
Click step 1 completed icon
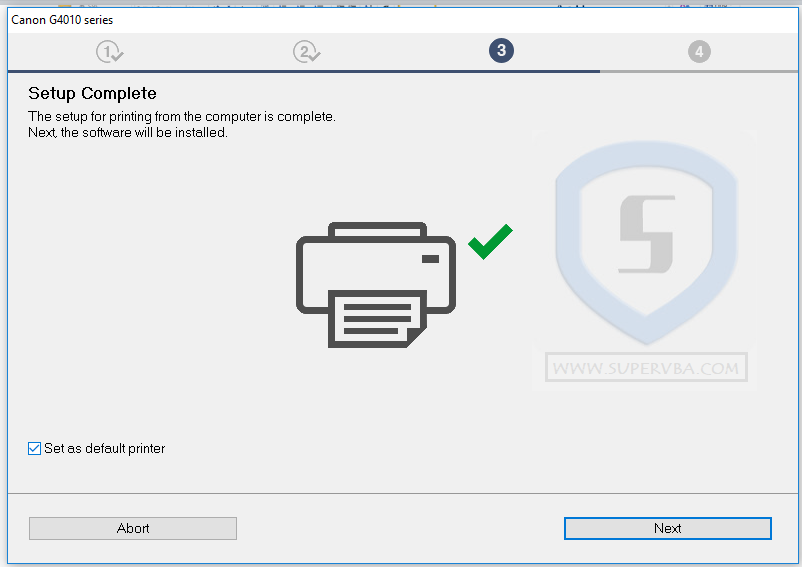(109, 52)
